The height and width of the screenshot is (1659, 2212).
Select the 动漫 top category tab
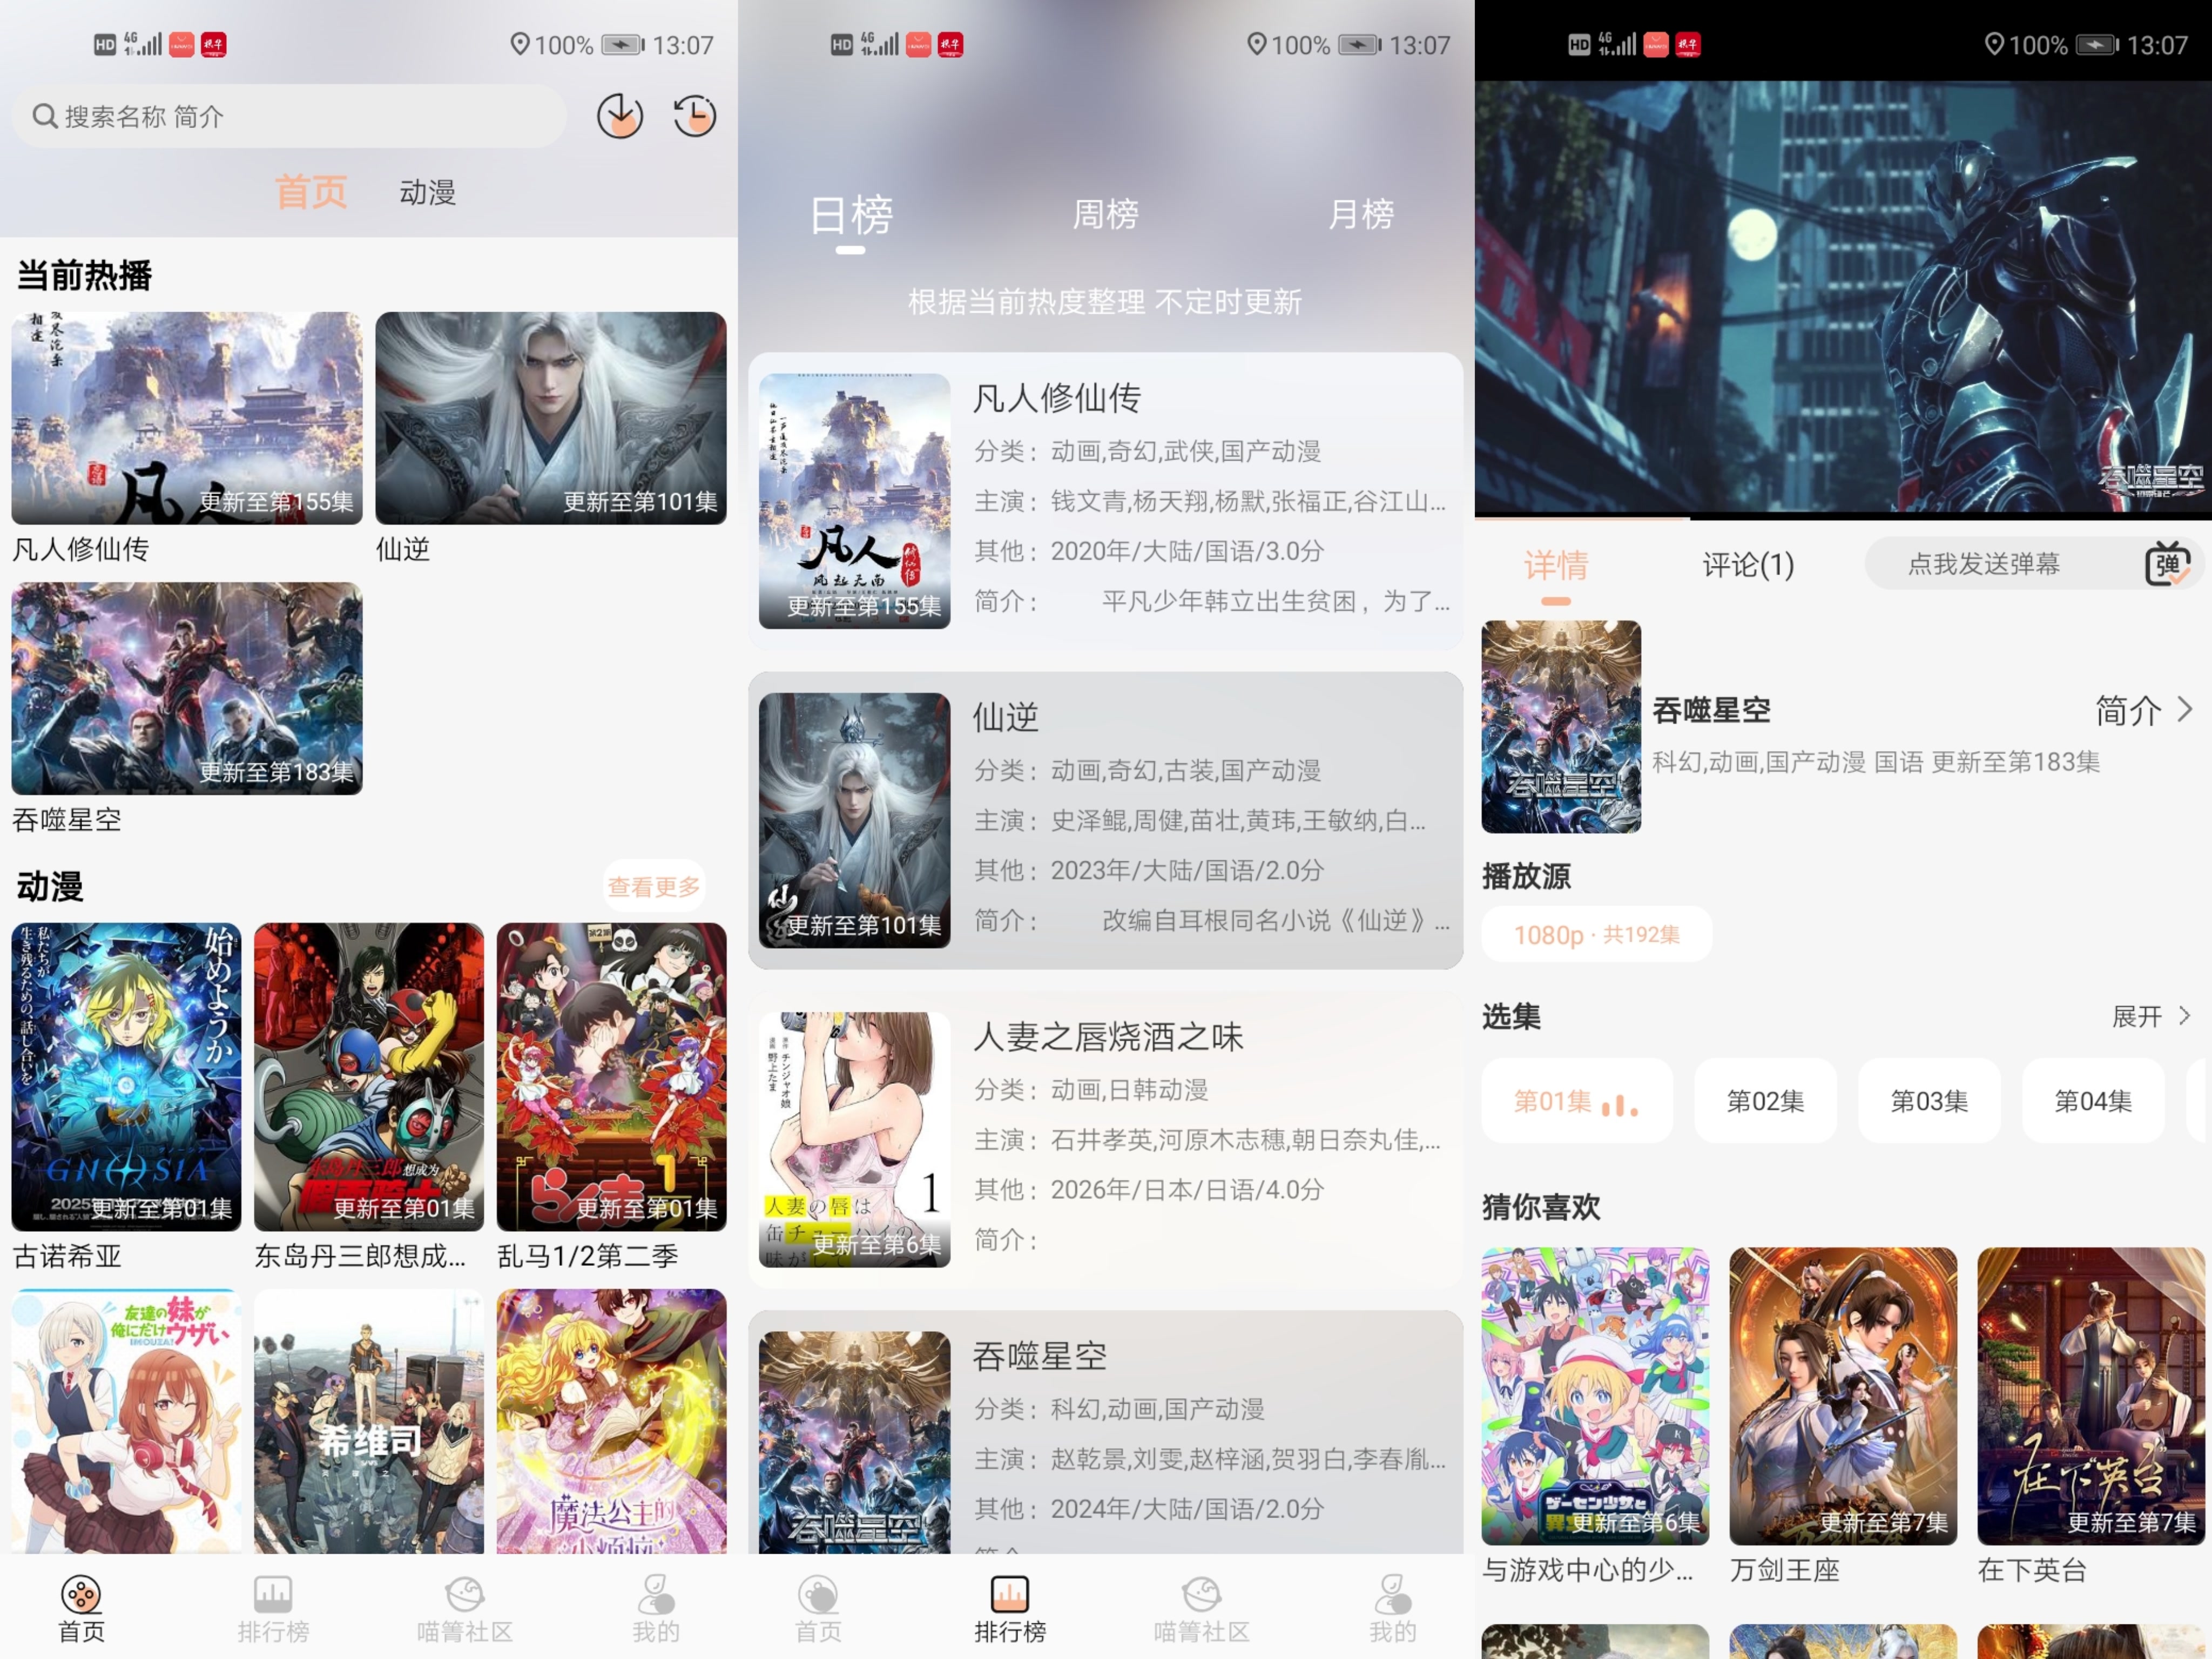pyautogui.click(x=427, y=192)
